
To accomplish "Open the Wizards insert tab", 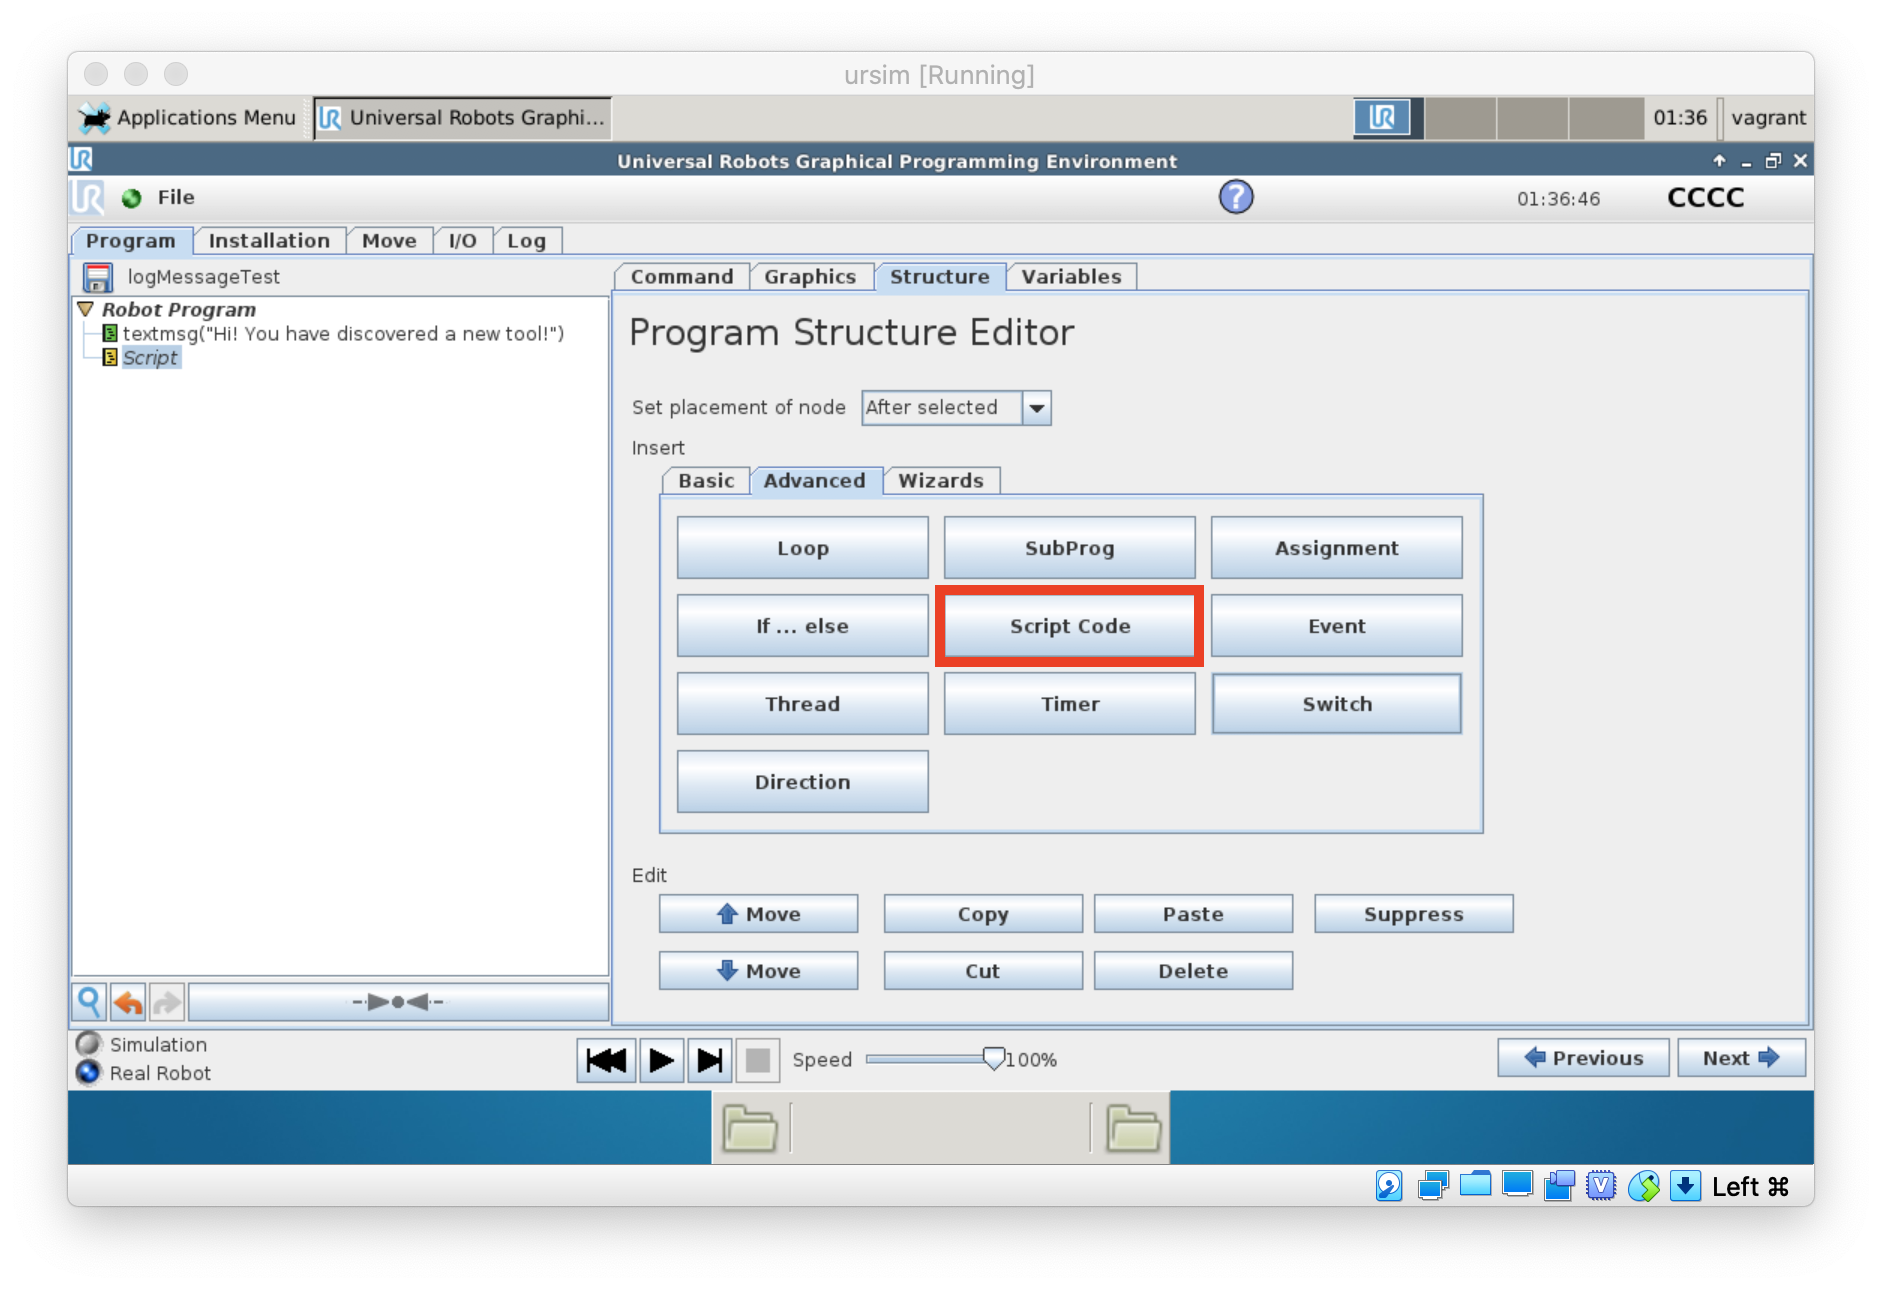I will point(940,481).
